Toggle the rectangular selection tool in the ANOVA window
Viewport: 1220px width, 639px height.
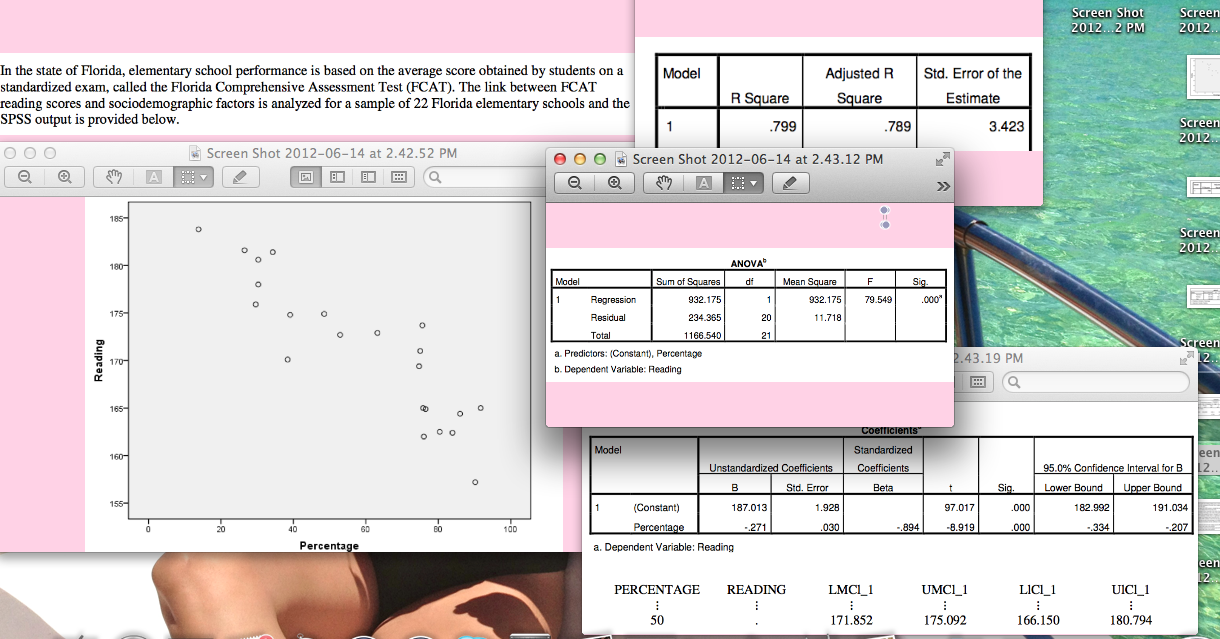click(737, 182)
